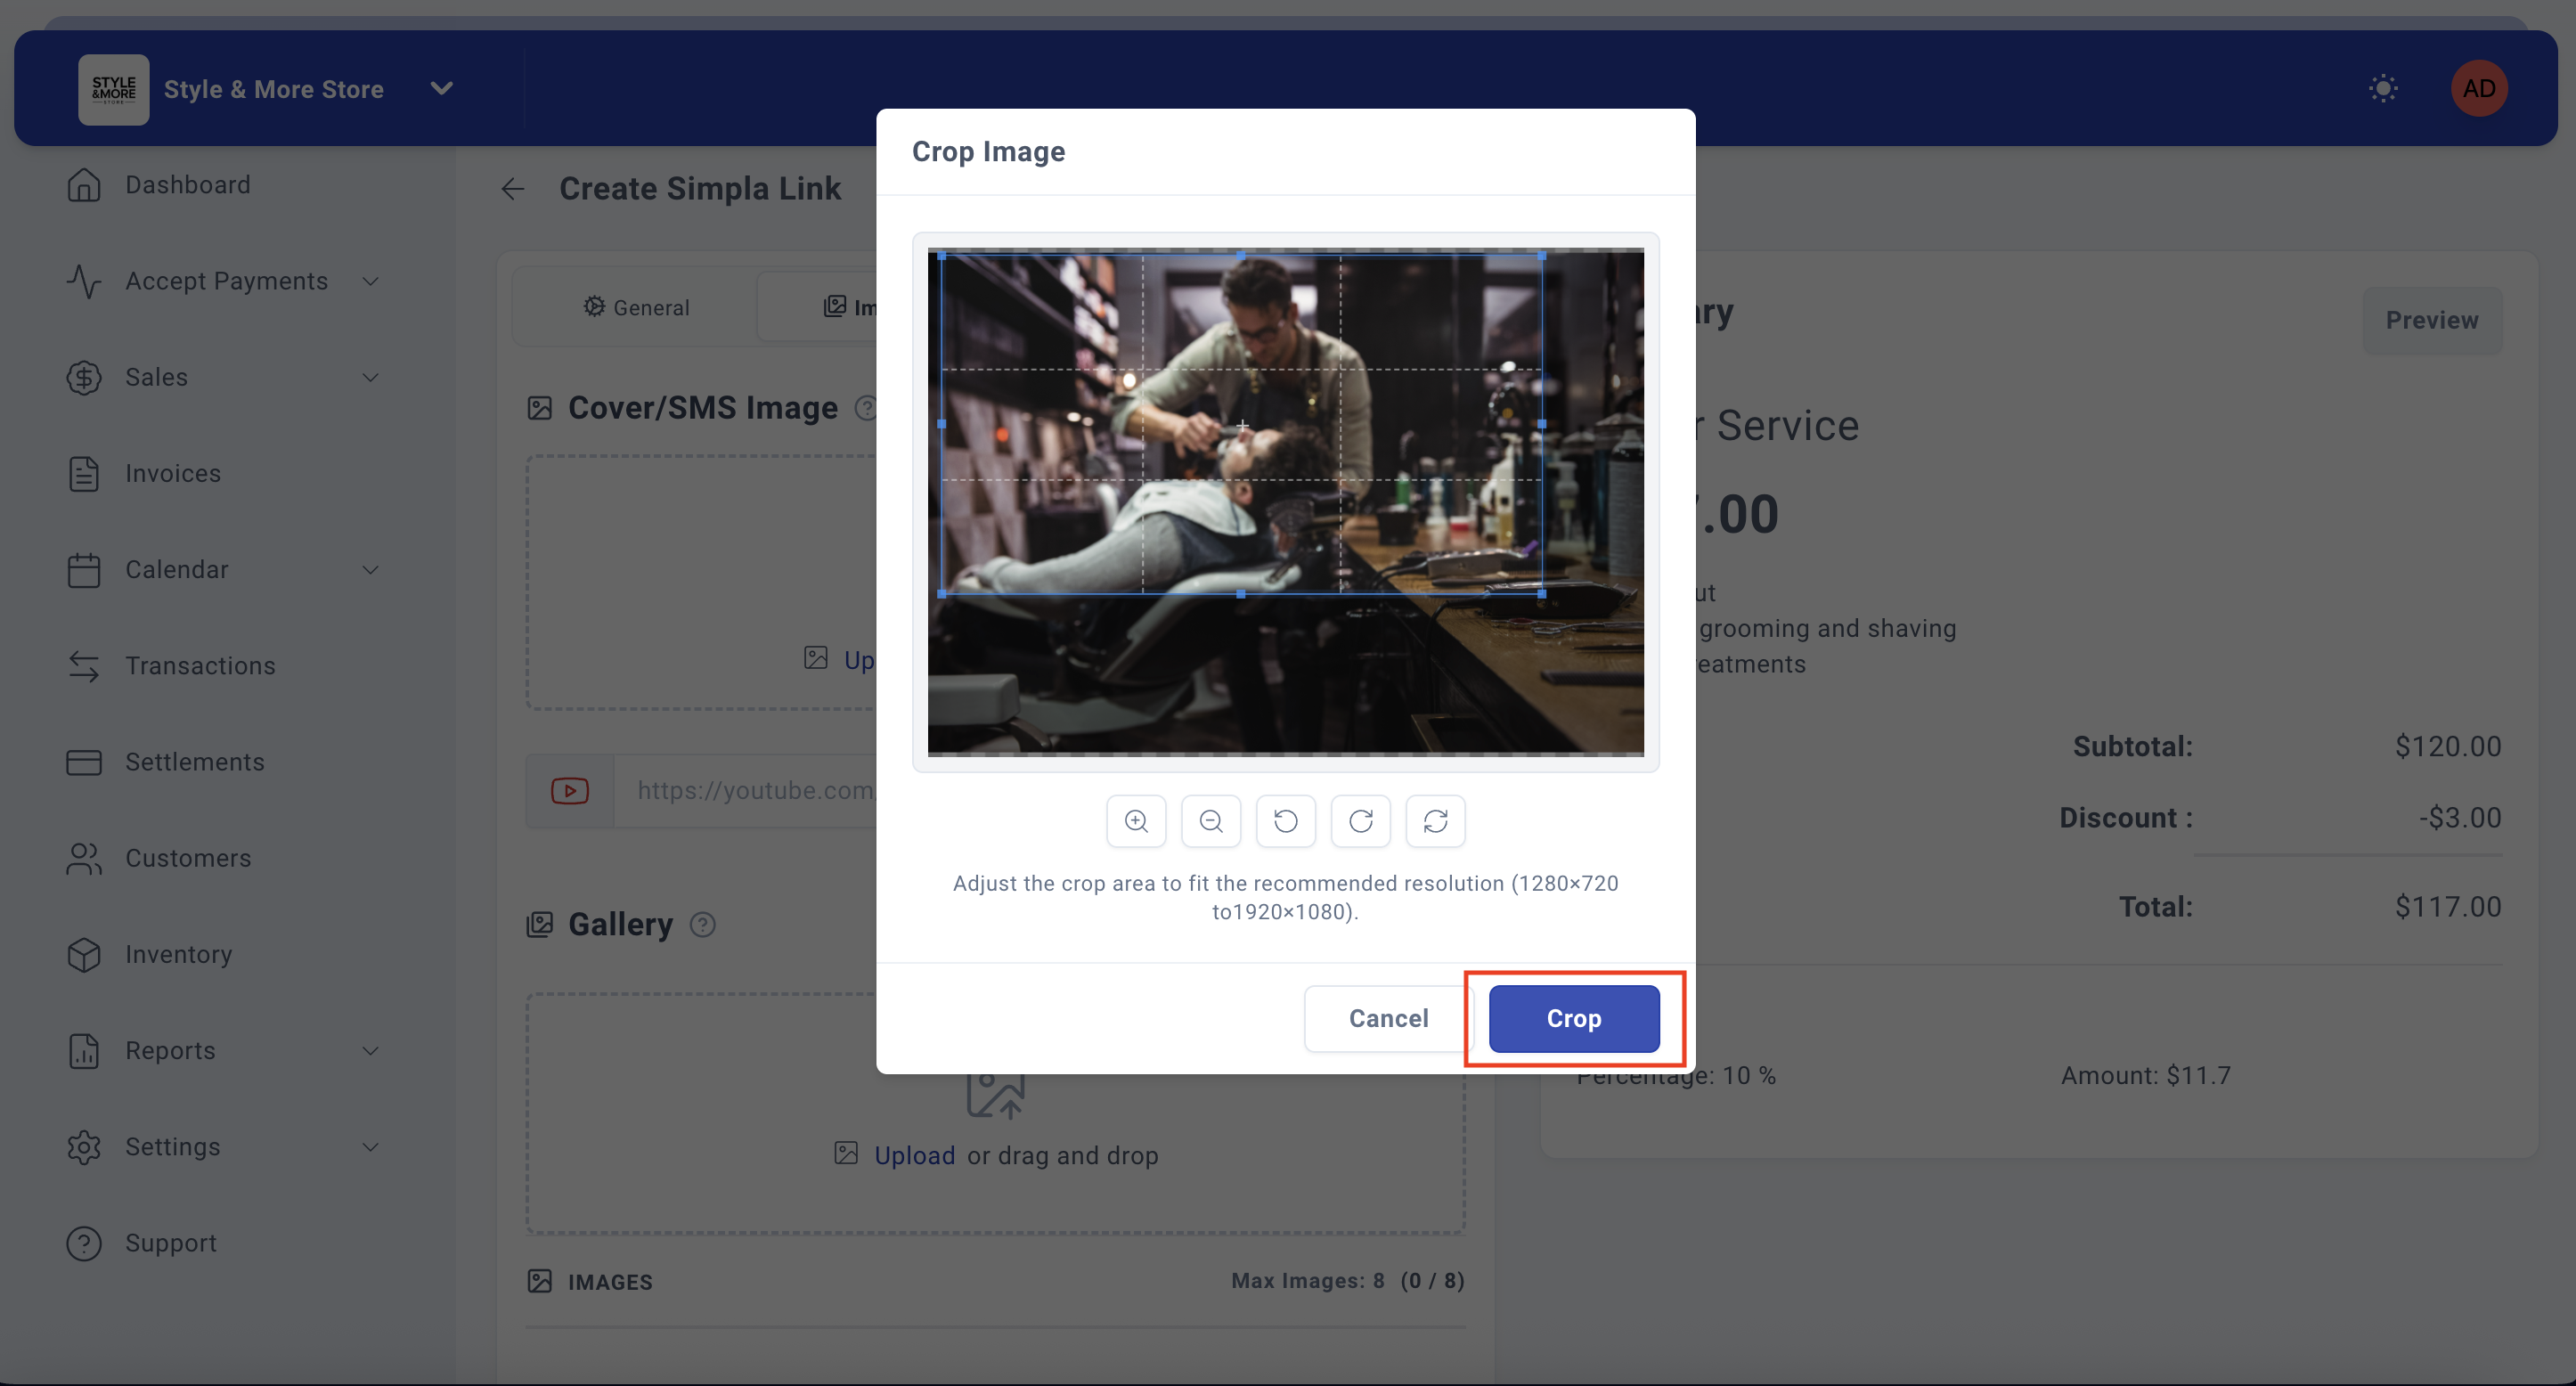Screen dimensions: 2576x1386
Task: Click the Upload link in Gallery
Action: coord(914,1155)
